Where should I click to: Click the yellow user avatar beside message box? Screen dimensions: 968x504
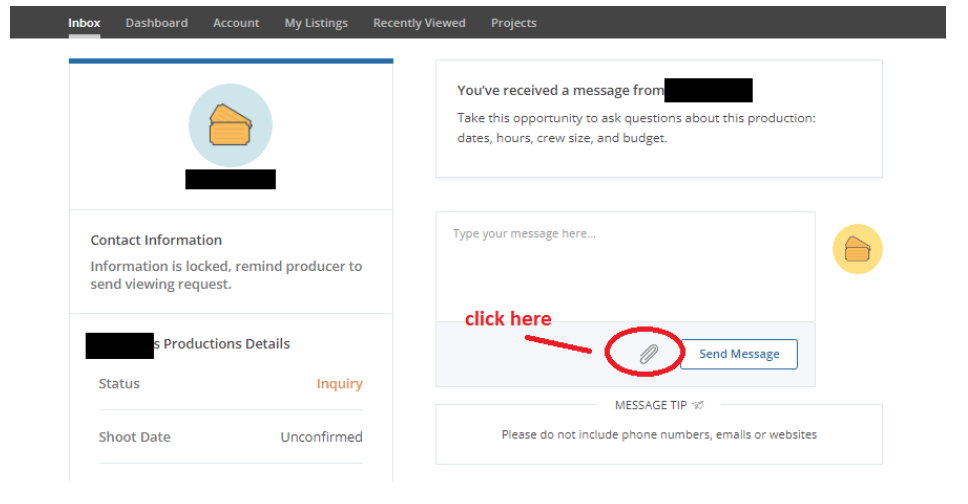(x=857, y=249)
